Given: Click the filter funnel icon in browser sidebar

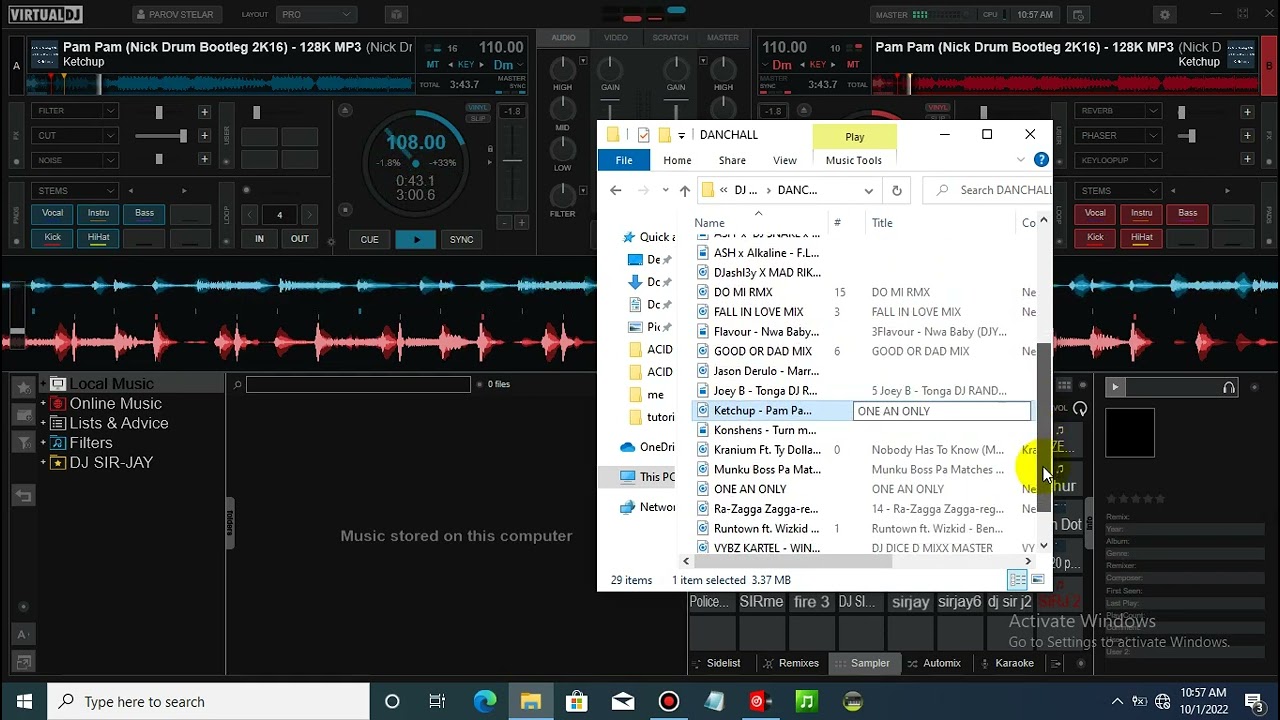Looking at the screenshot, I should coord(24,442).
